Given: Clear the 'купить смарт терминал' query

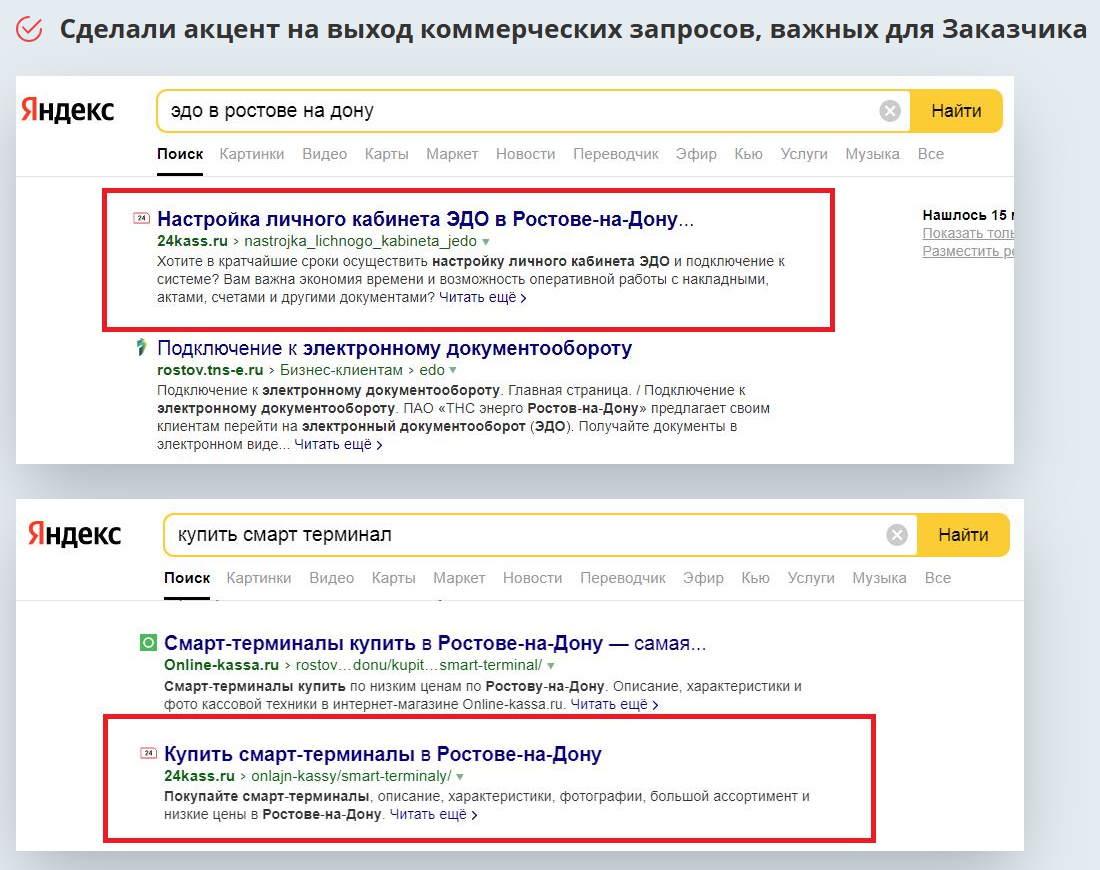Looking at the screenshot, I should 897,535.
